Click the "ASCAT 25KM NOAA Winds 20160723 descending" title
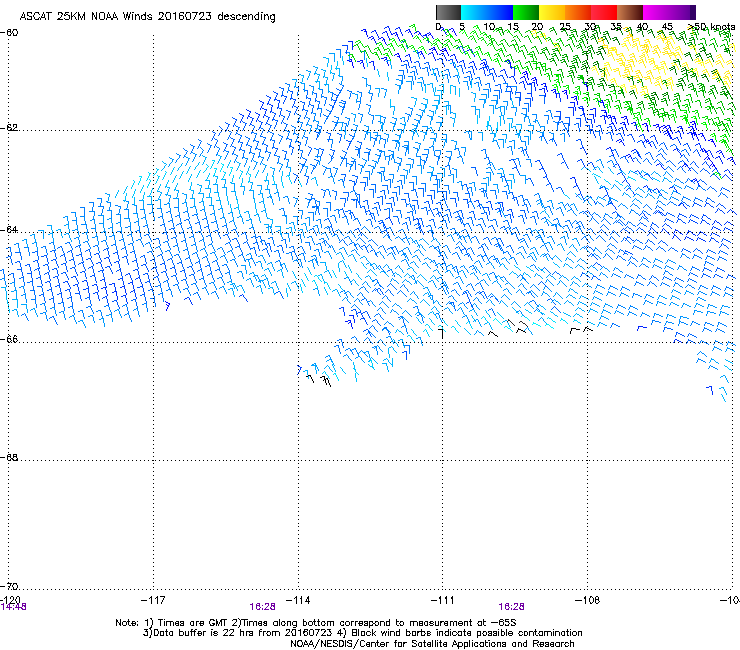The image size is (740, 650). pyautogui.click(x=147, y=17)
